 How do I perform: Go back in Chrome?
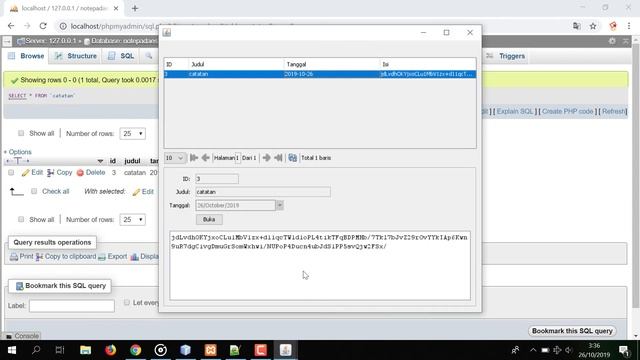pyautogui.click(x=11, y=26)
